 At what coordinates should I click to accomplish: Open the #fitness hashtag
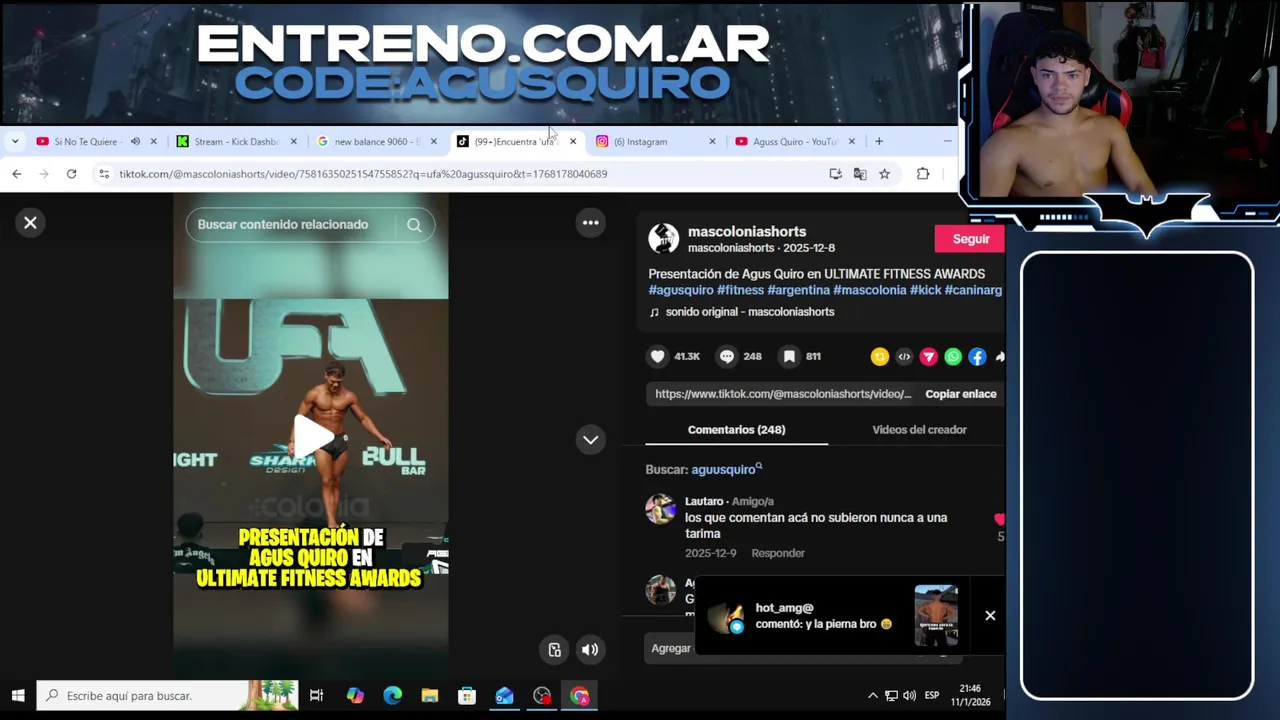pyautogui.click(x=740, y=290)
